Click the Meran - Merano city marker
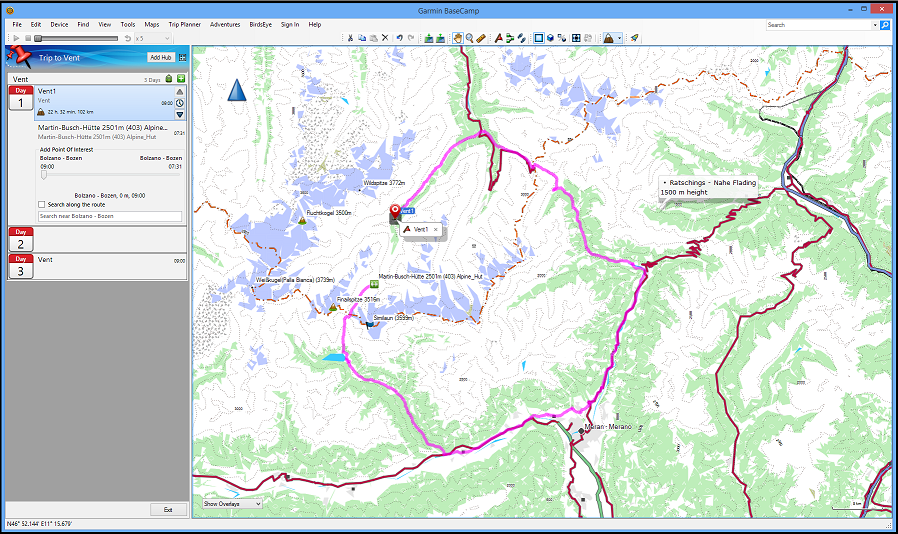 [581, 430]
